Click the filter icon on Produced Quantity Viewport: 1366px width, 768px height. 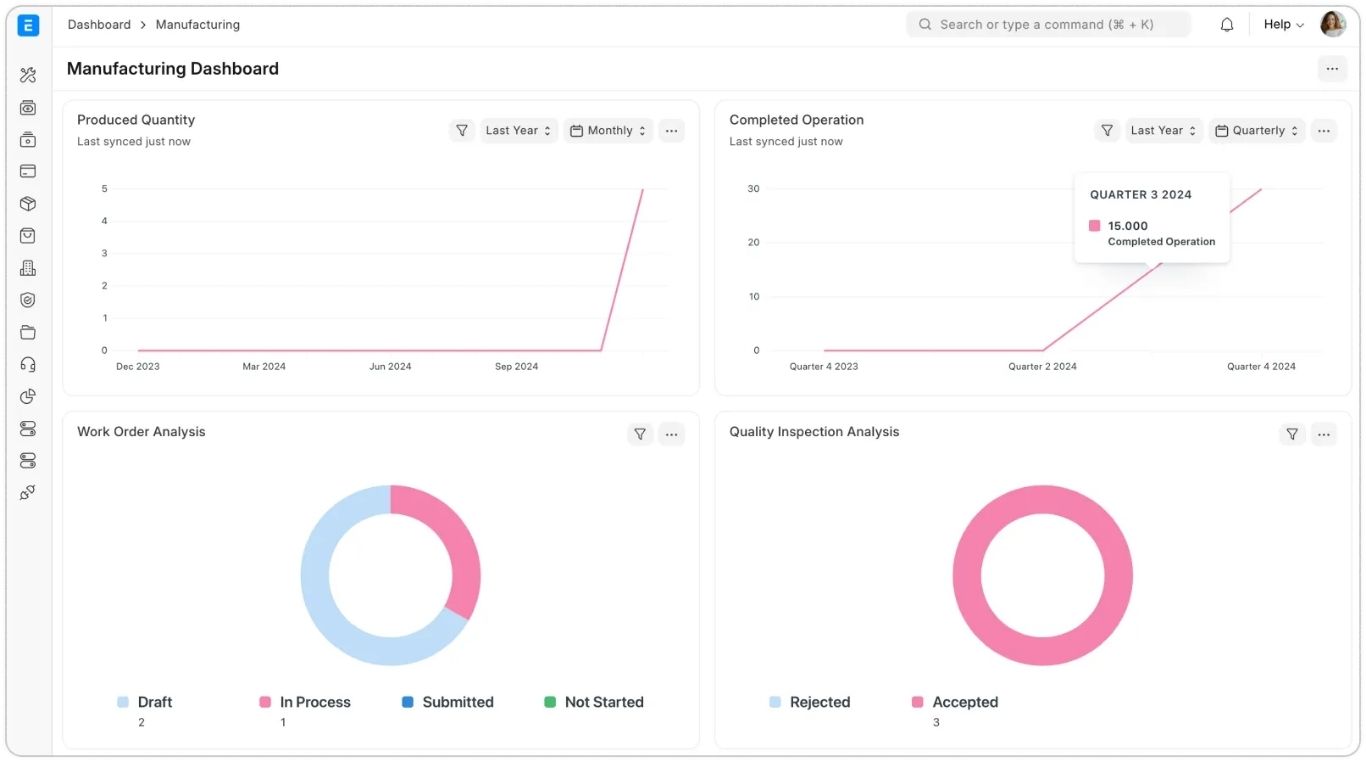pos(461,131)
